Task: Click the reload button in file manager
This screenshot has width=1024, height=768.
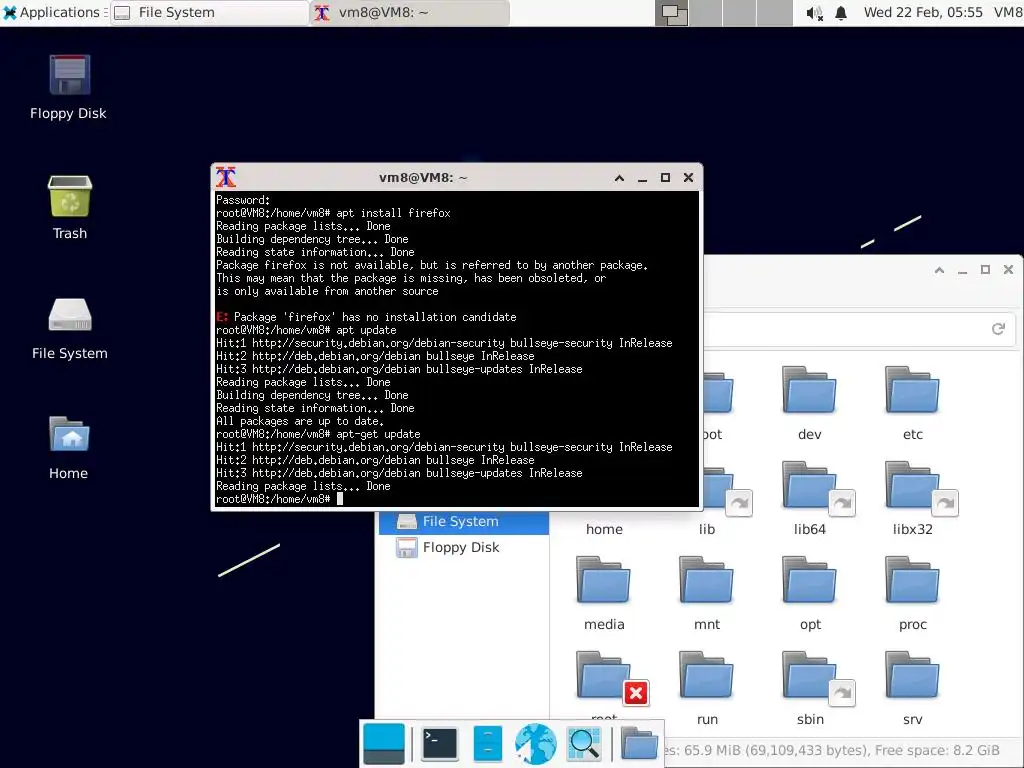Action: [x=998, y=329]
